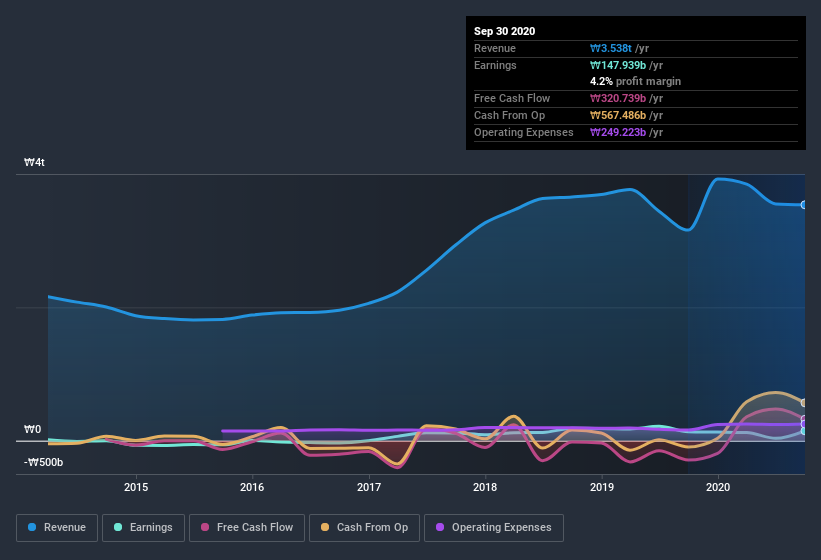Click the ₩4t y-axis label

[x=35, y=162]
